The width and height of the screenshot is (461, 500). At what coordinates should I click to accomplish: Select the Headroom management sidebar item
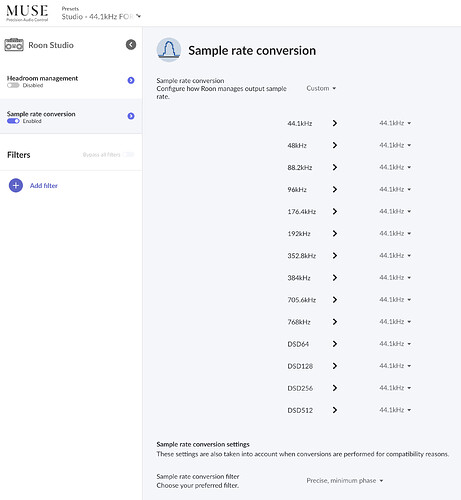pyautogui.click(x=71, y=81)
